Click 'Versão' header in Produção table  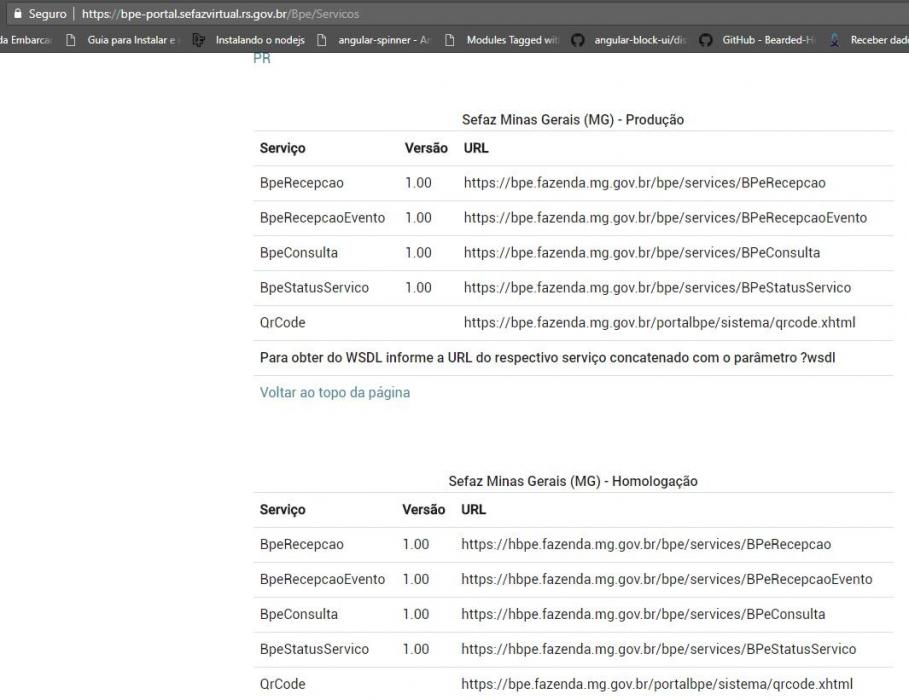(x=426, y=148)
